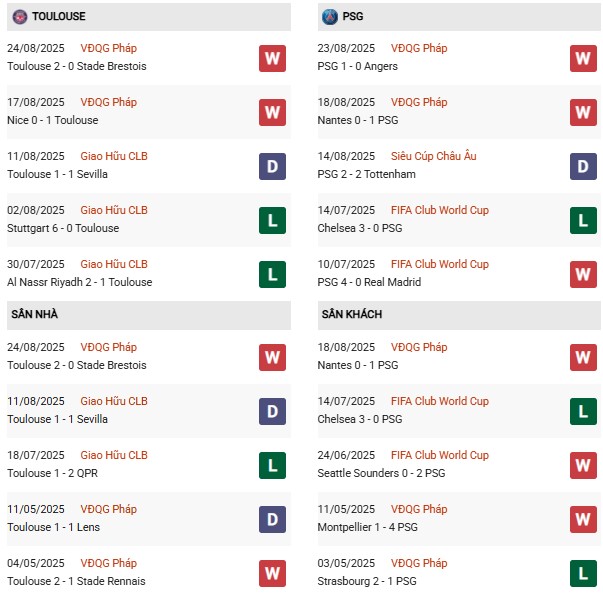Select the PSG SÂN KHÁCH section header

click(352, 315)
